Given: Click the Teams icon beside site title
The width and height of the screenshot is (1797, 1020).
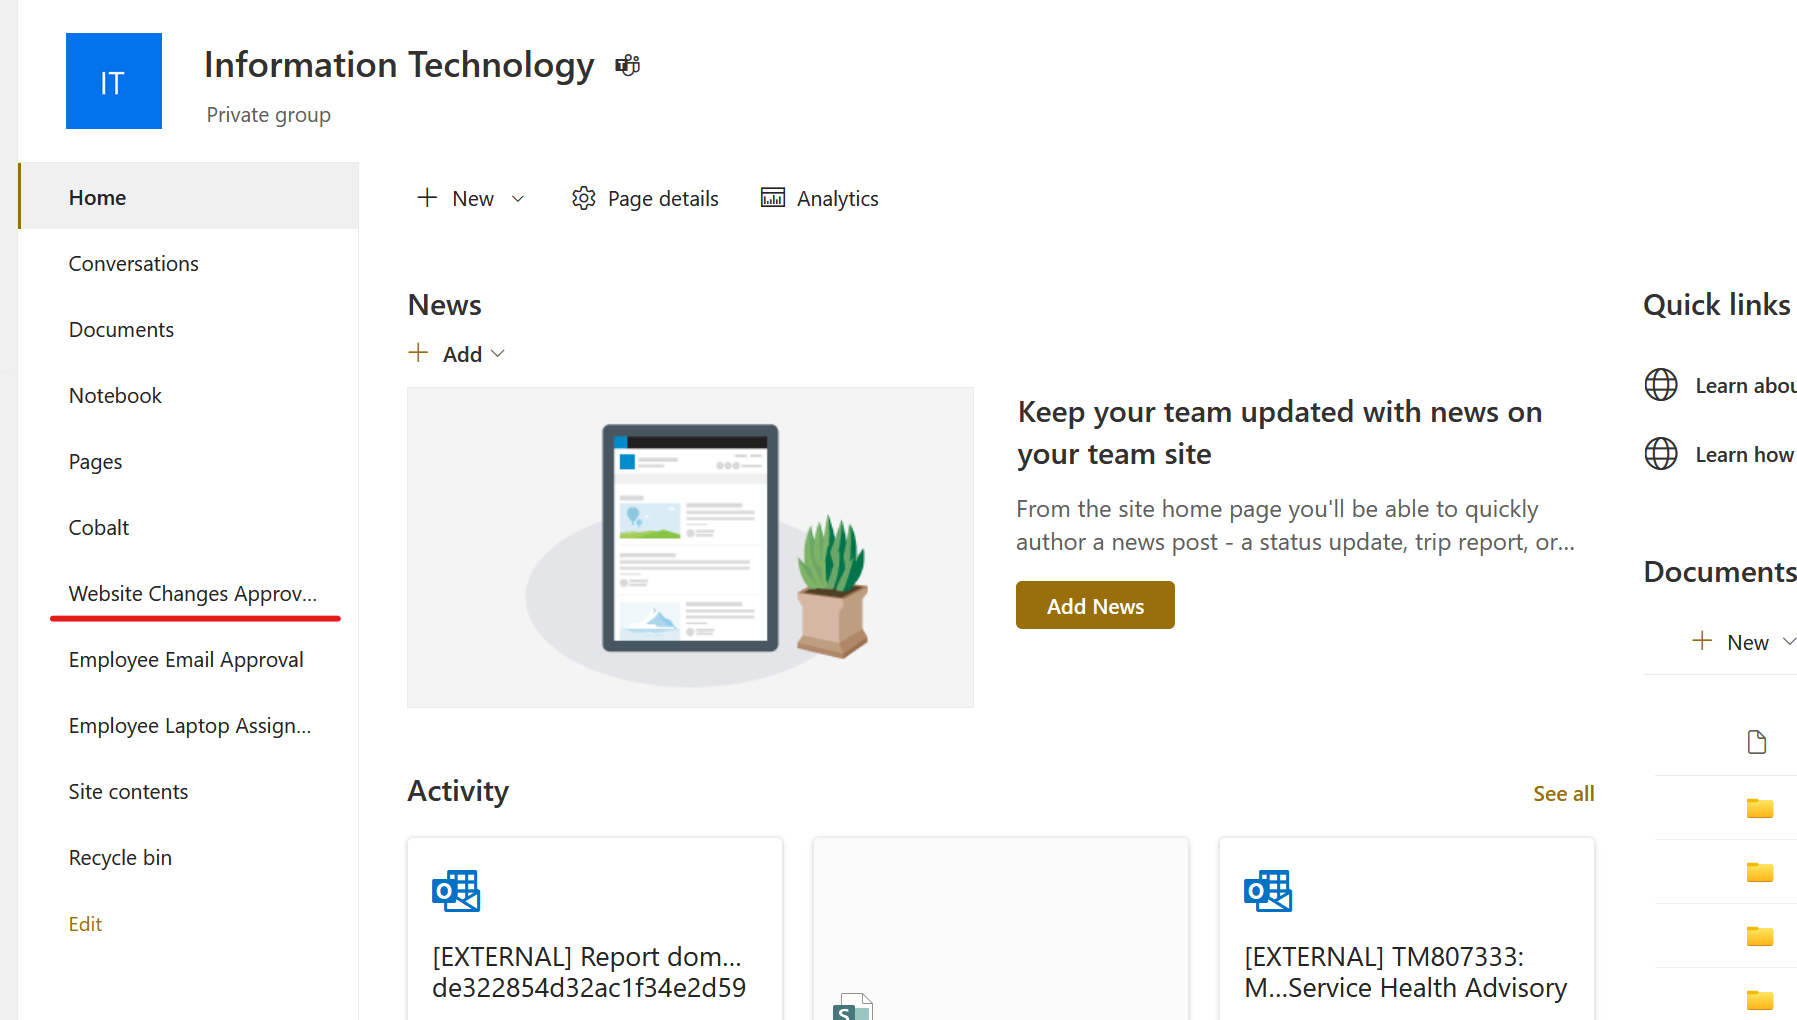Looking at the screenshot, I should (627, 66).
